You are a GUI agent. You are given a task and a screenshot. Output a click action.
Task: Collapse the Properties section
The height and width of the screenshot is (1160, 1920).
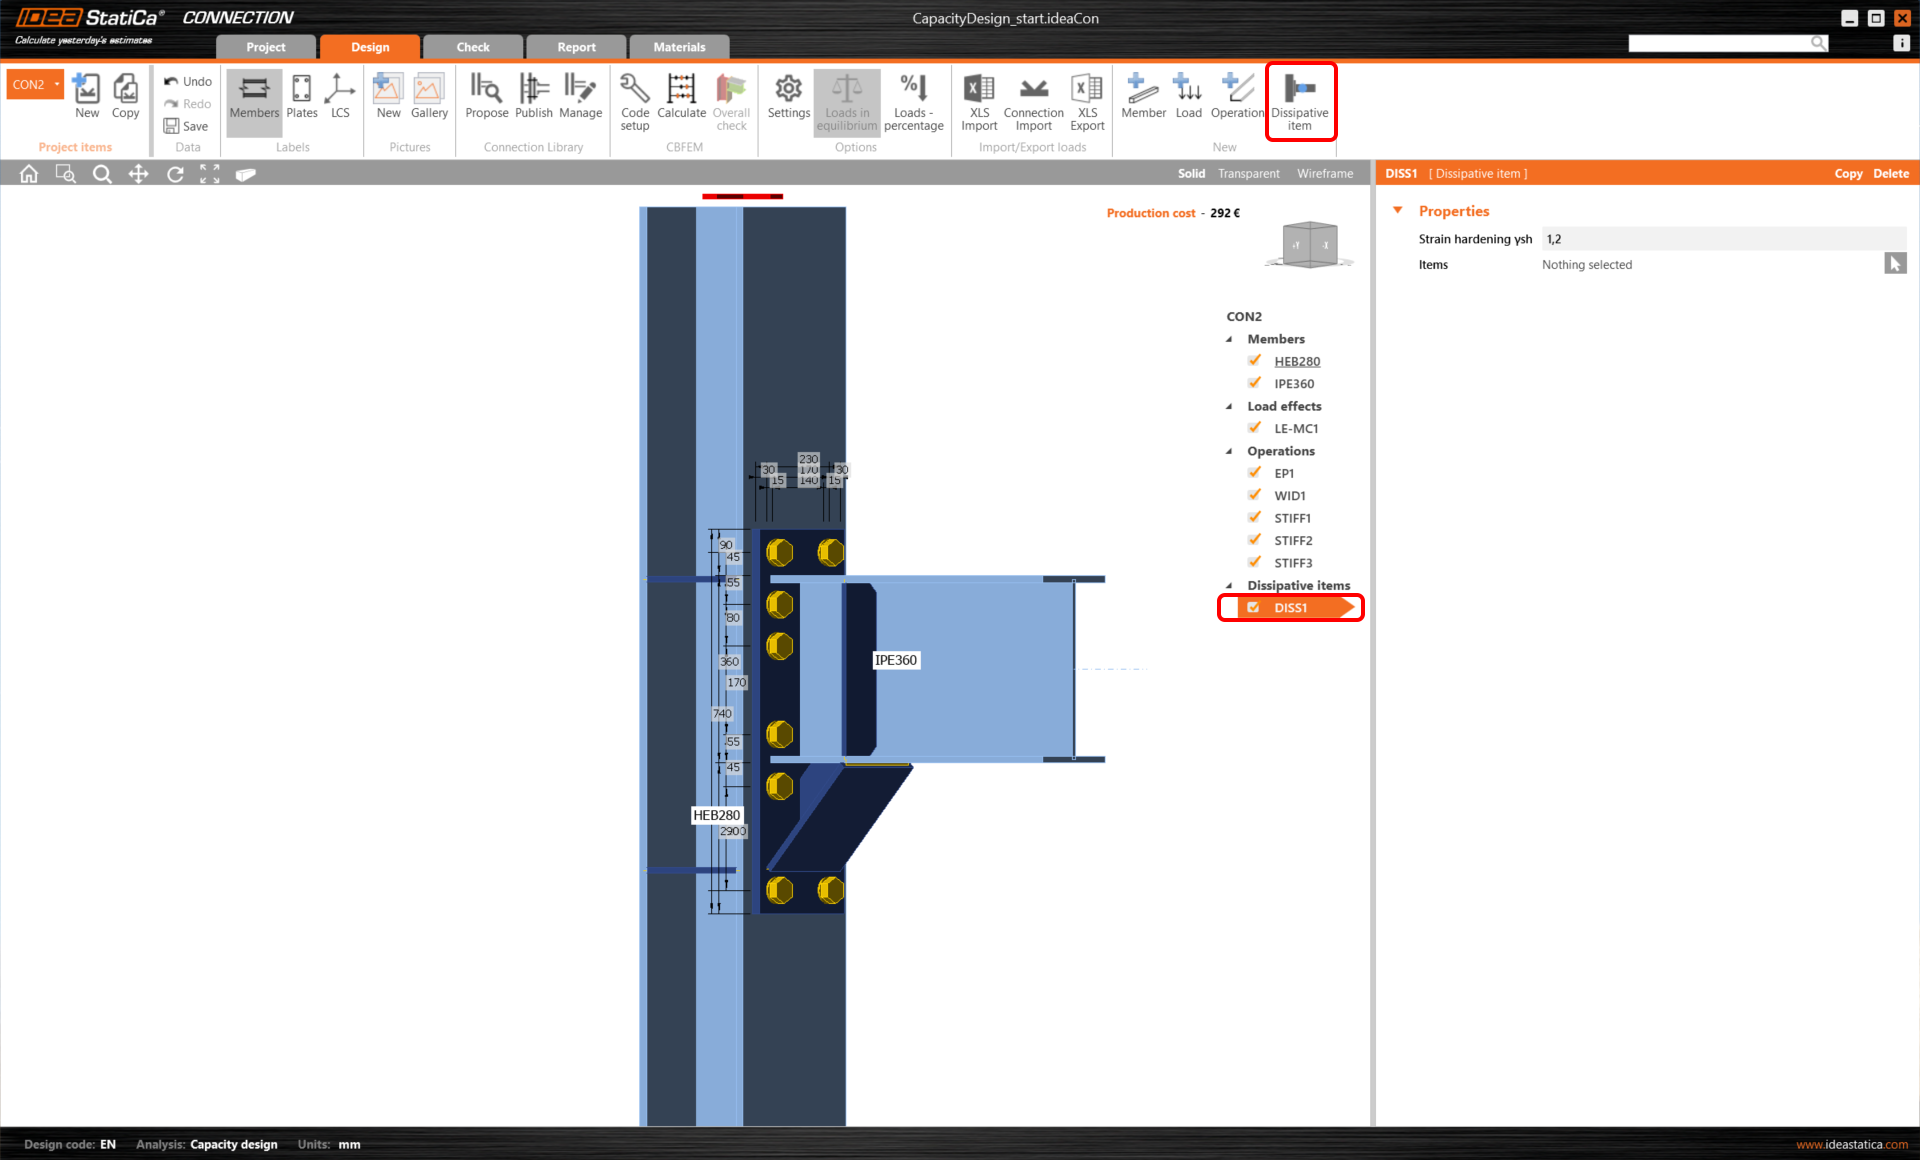1398,211
